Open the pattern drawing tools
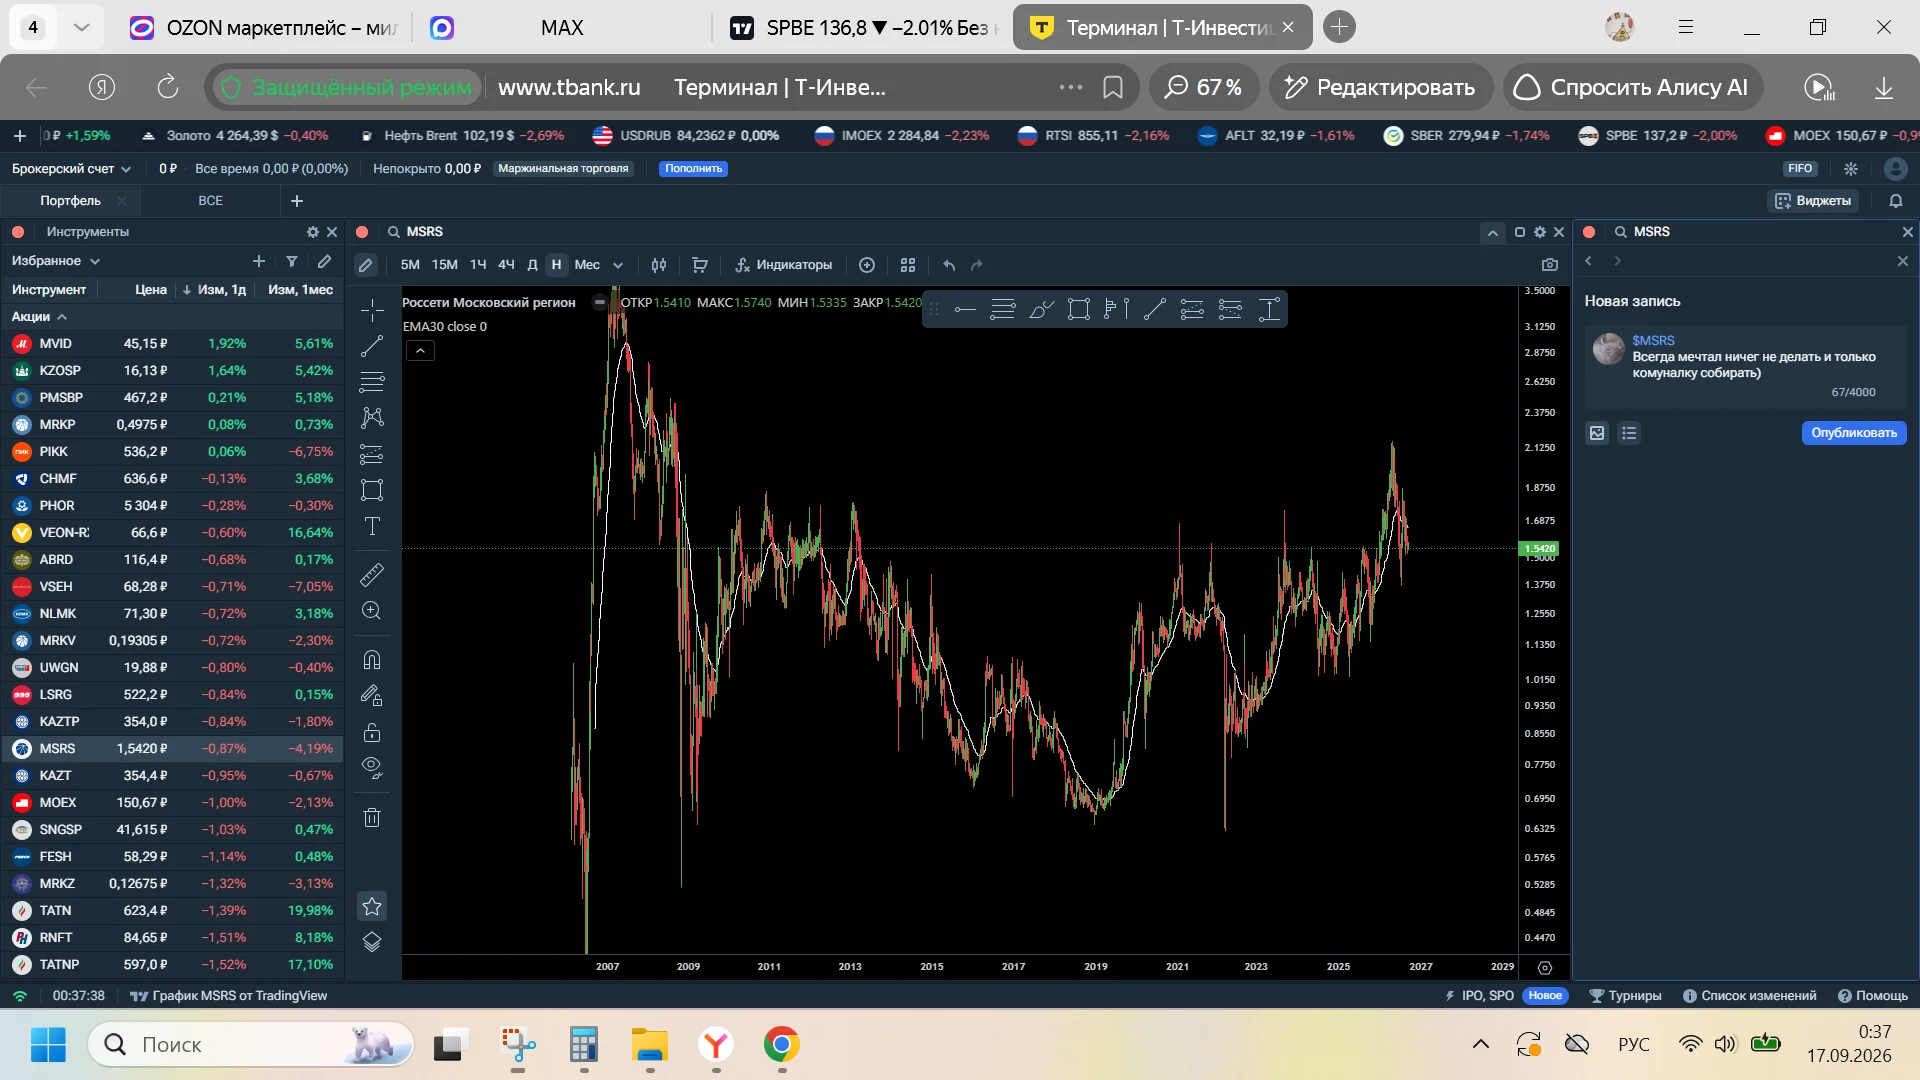1920x1080 pixels. (x=372, y=417)
